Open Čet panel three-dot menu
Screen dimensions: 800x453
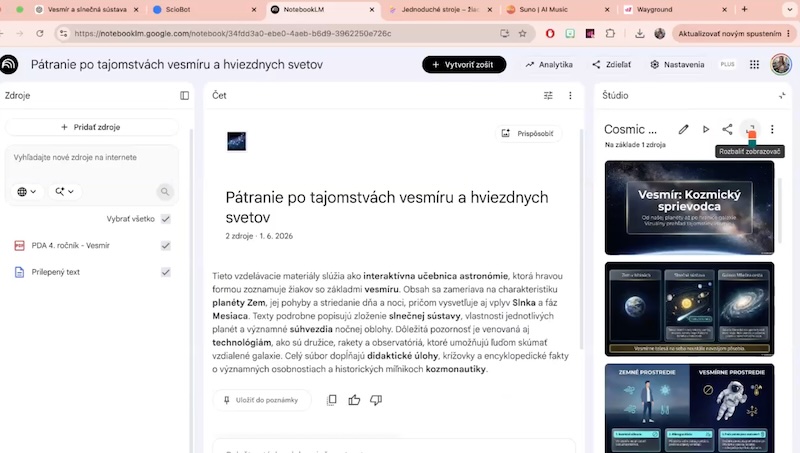570,95
